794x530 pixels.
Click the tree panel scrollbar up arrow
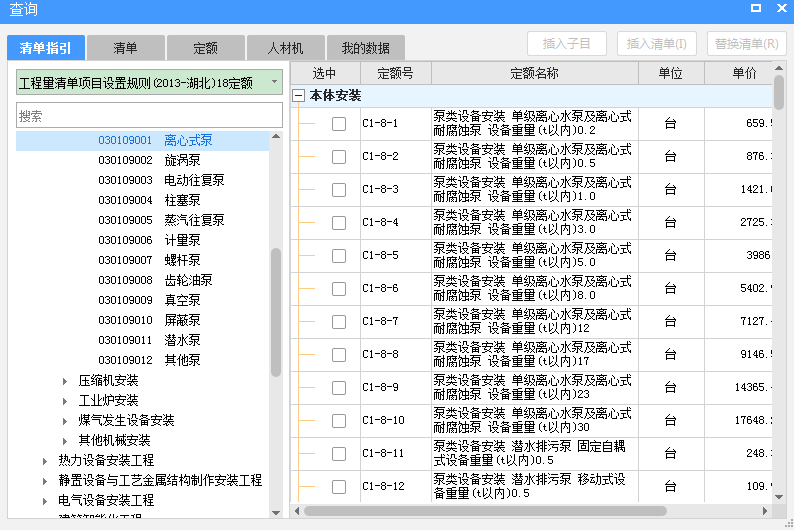pyautogui.click(x=276, y=137)
